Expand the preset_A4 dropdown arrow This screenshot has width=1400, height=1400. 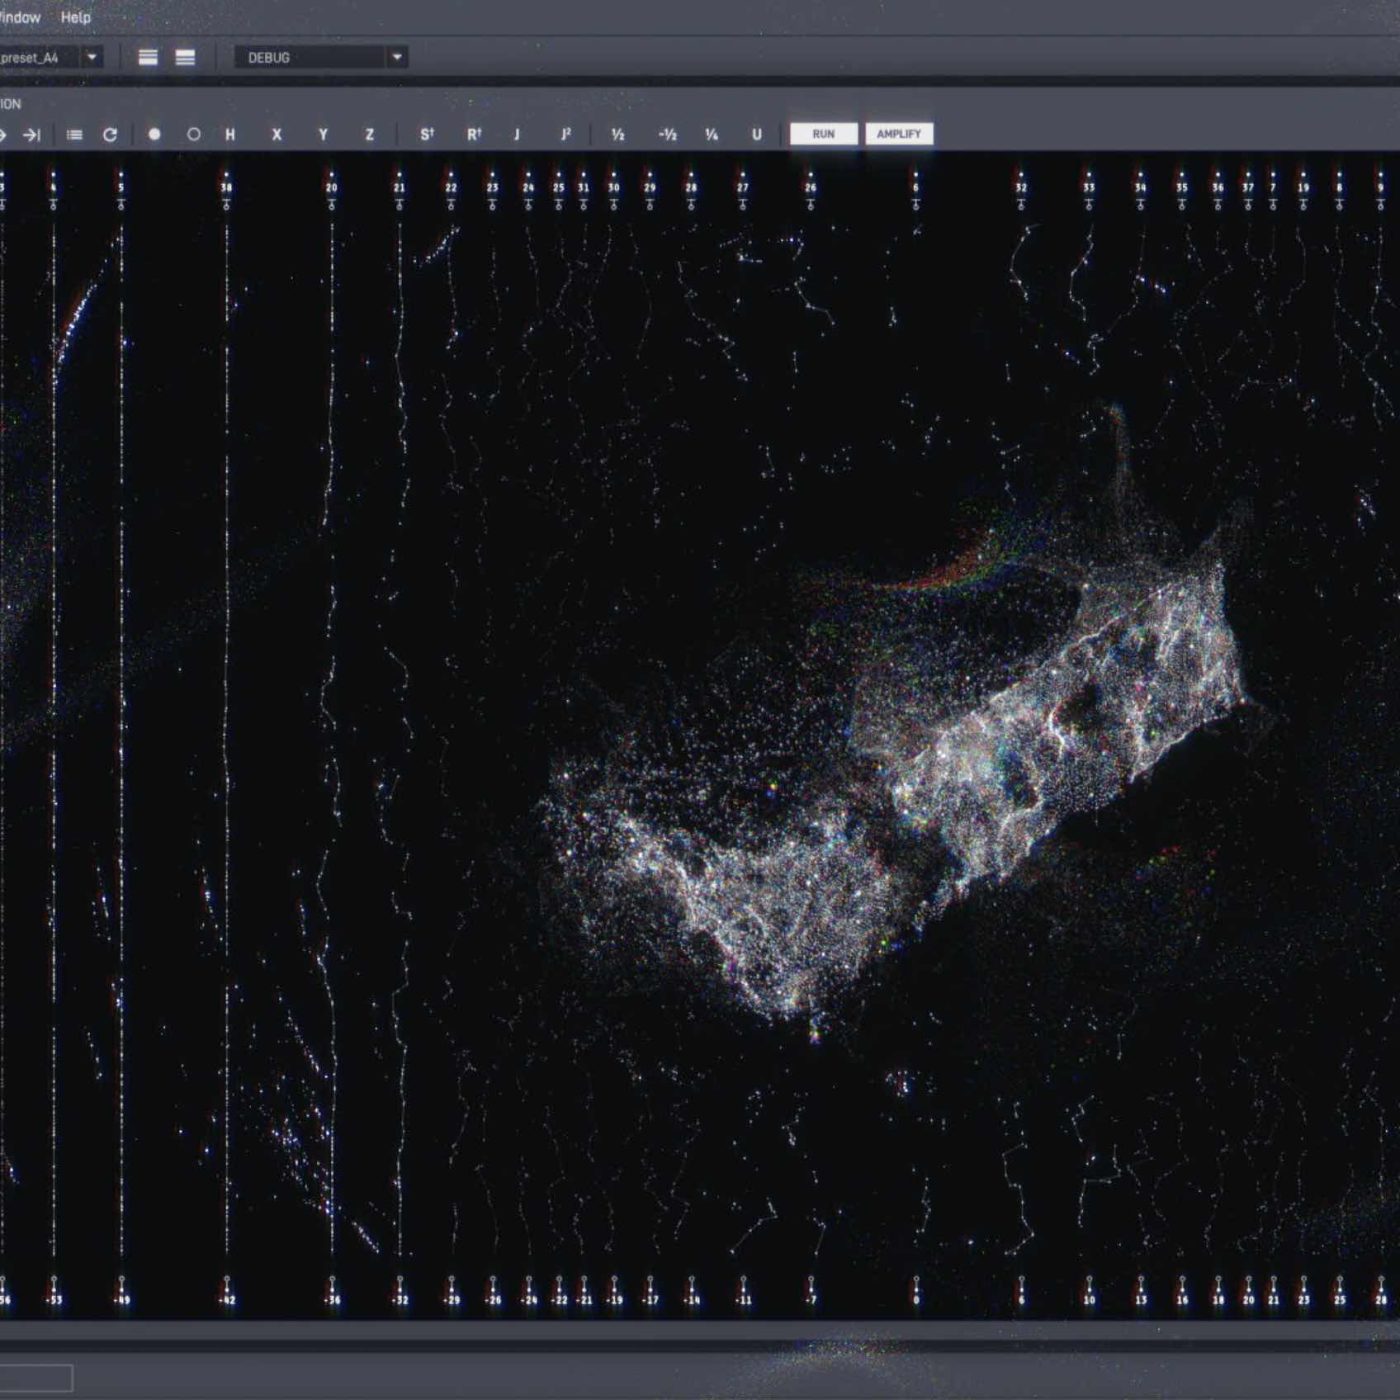click(92, 58)
